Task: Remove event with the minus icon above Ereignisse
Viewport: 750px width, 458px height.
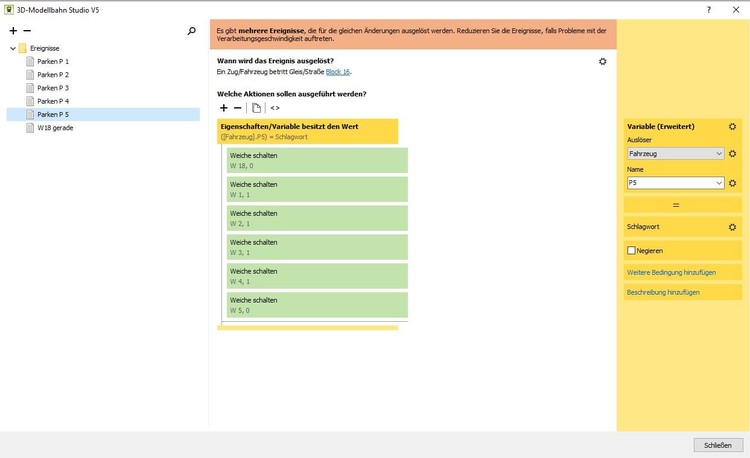Action: [x=27, y=31]
